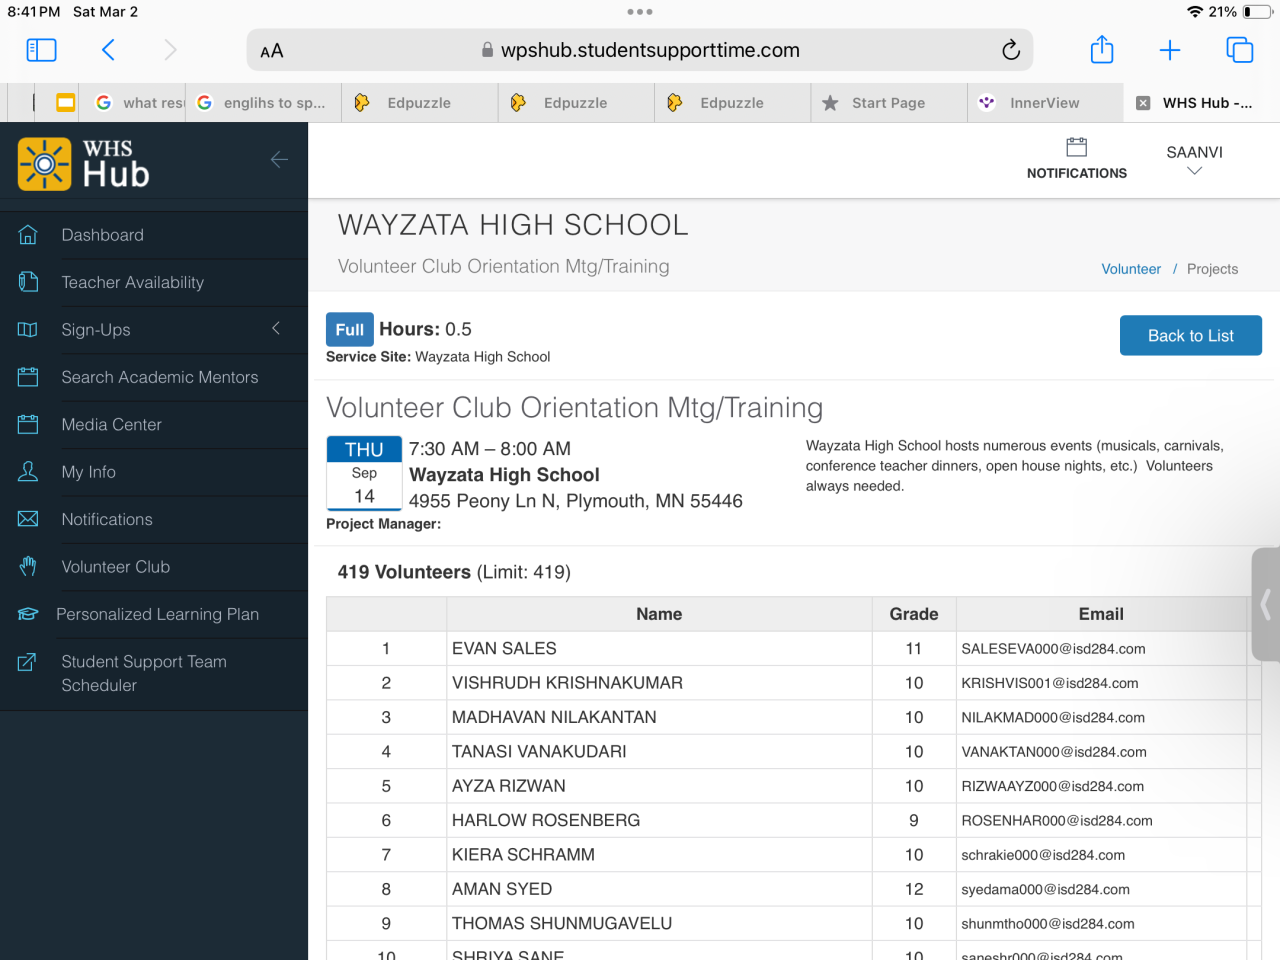
Task: Go back using the browser back arrow
Action: [108, 50]
